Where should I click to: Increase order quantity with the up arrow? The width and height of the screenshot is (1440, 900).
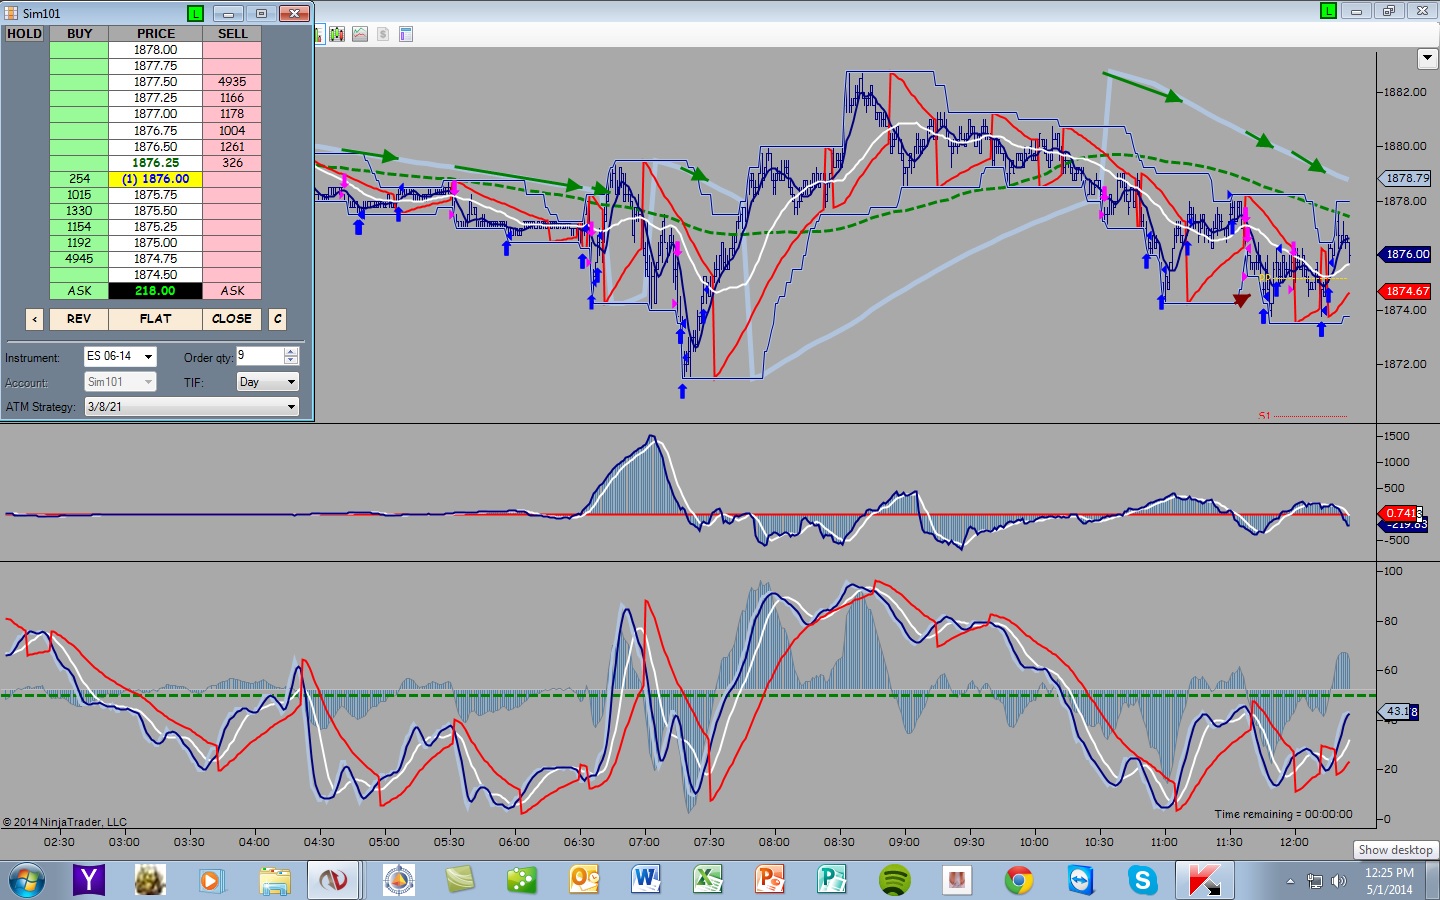pyautogui.click(x=291, y=352)
